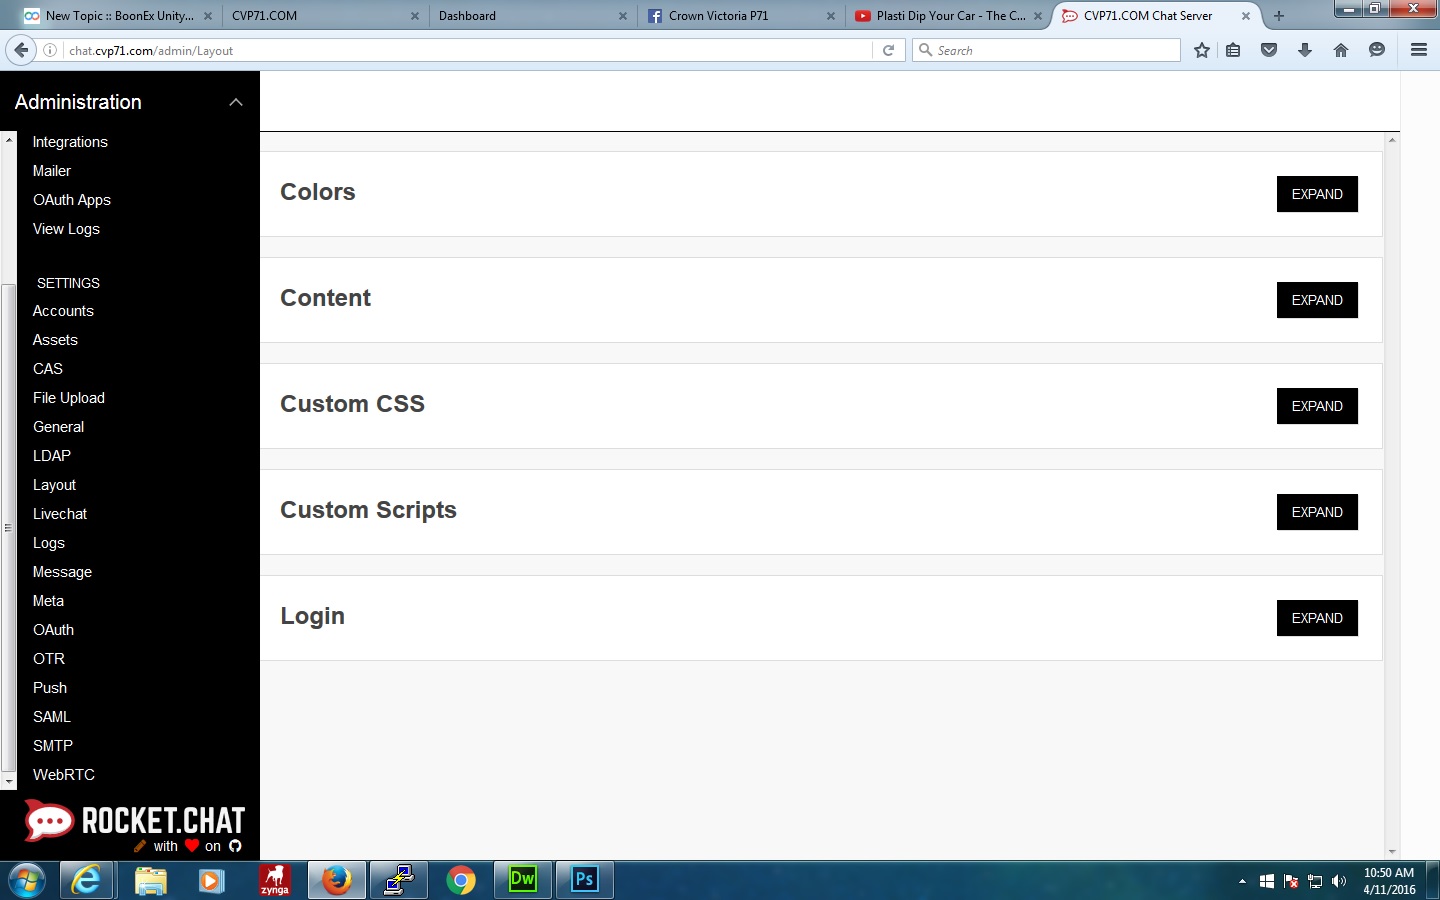This screenshot has width=1440, height=900.
Task: Open SMTP settings in sidebar
Action: point(53,746)
